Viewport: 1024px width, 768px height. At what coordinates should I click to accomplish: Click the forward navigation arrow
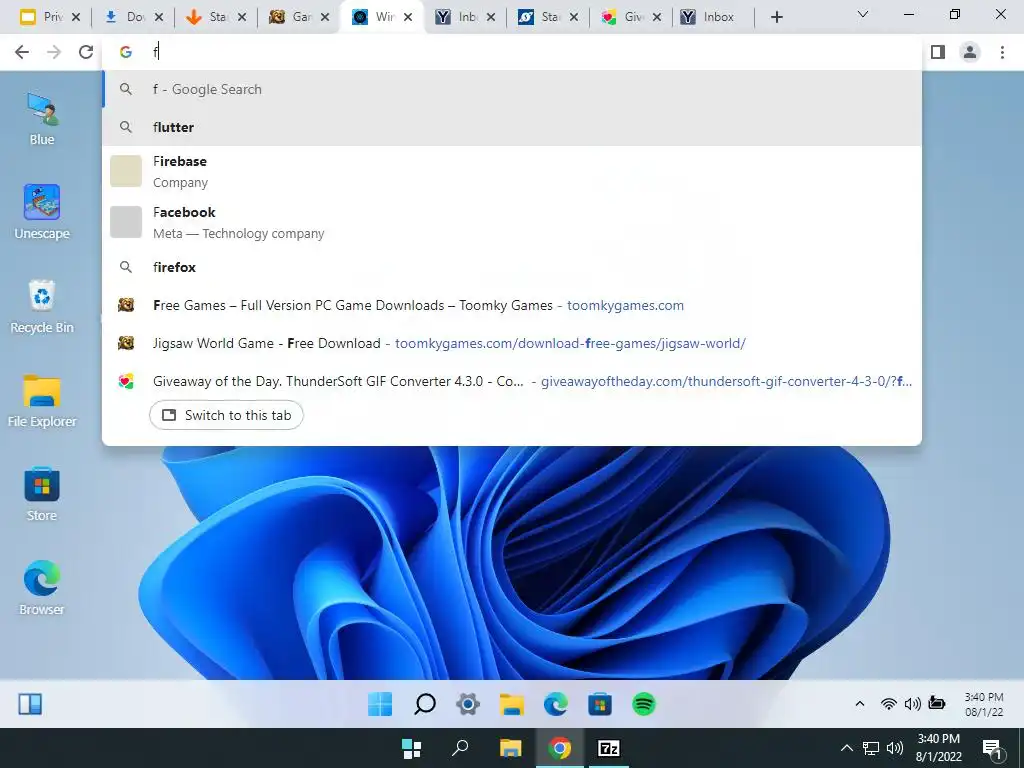54,52
